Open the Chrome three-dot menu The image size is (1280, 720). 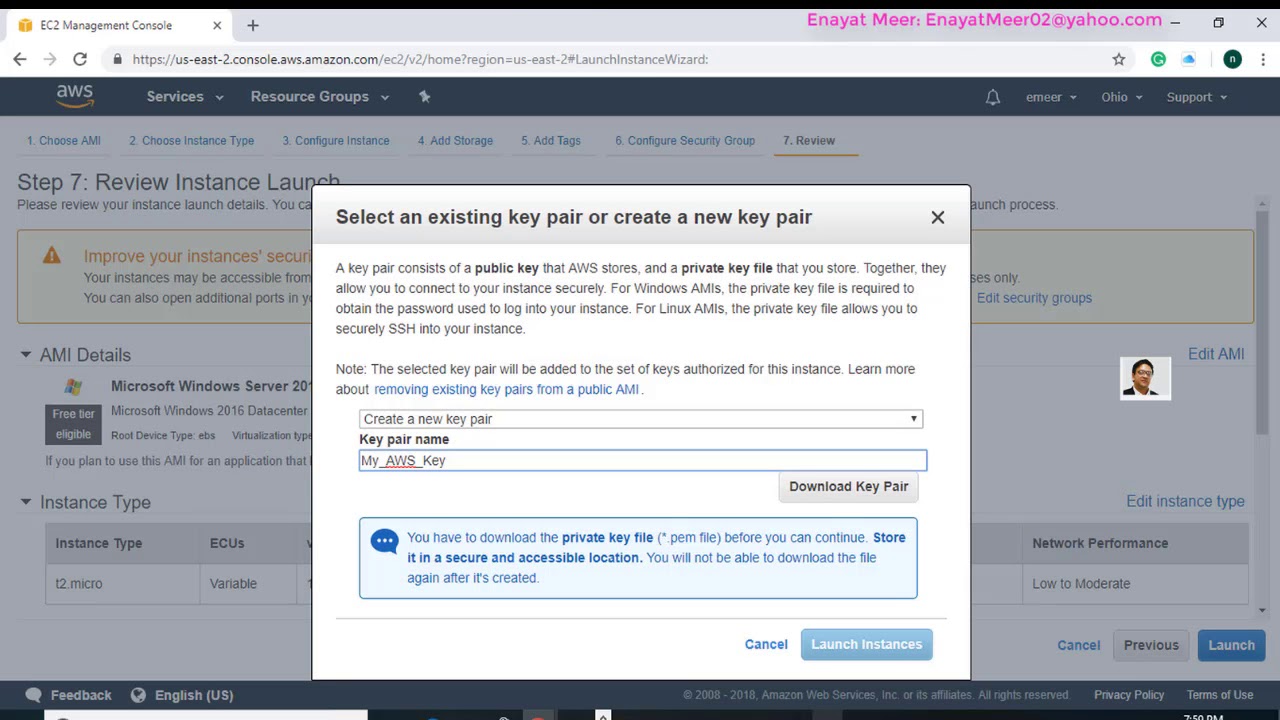[x=1262, y=59]
